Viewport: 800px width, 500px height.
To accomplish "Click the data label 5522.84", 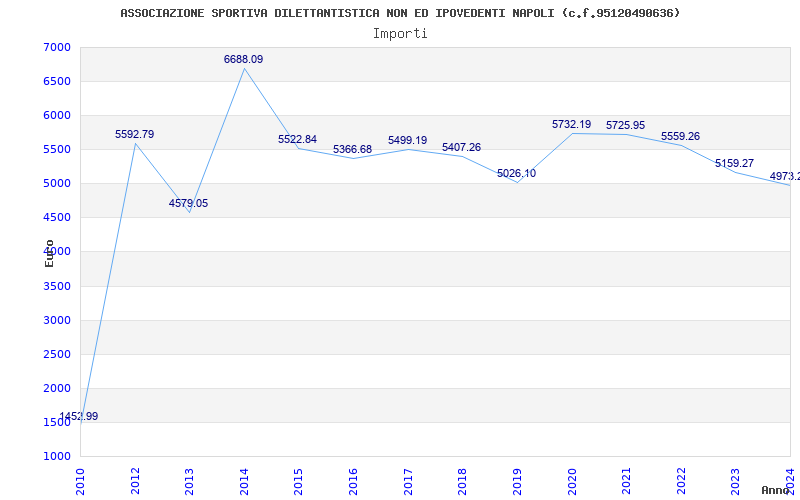I will [297, 140].
